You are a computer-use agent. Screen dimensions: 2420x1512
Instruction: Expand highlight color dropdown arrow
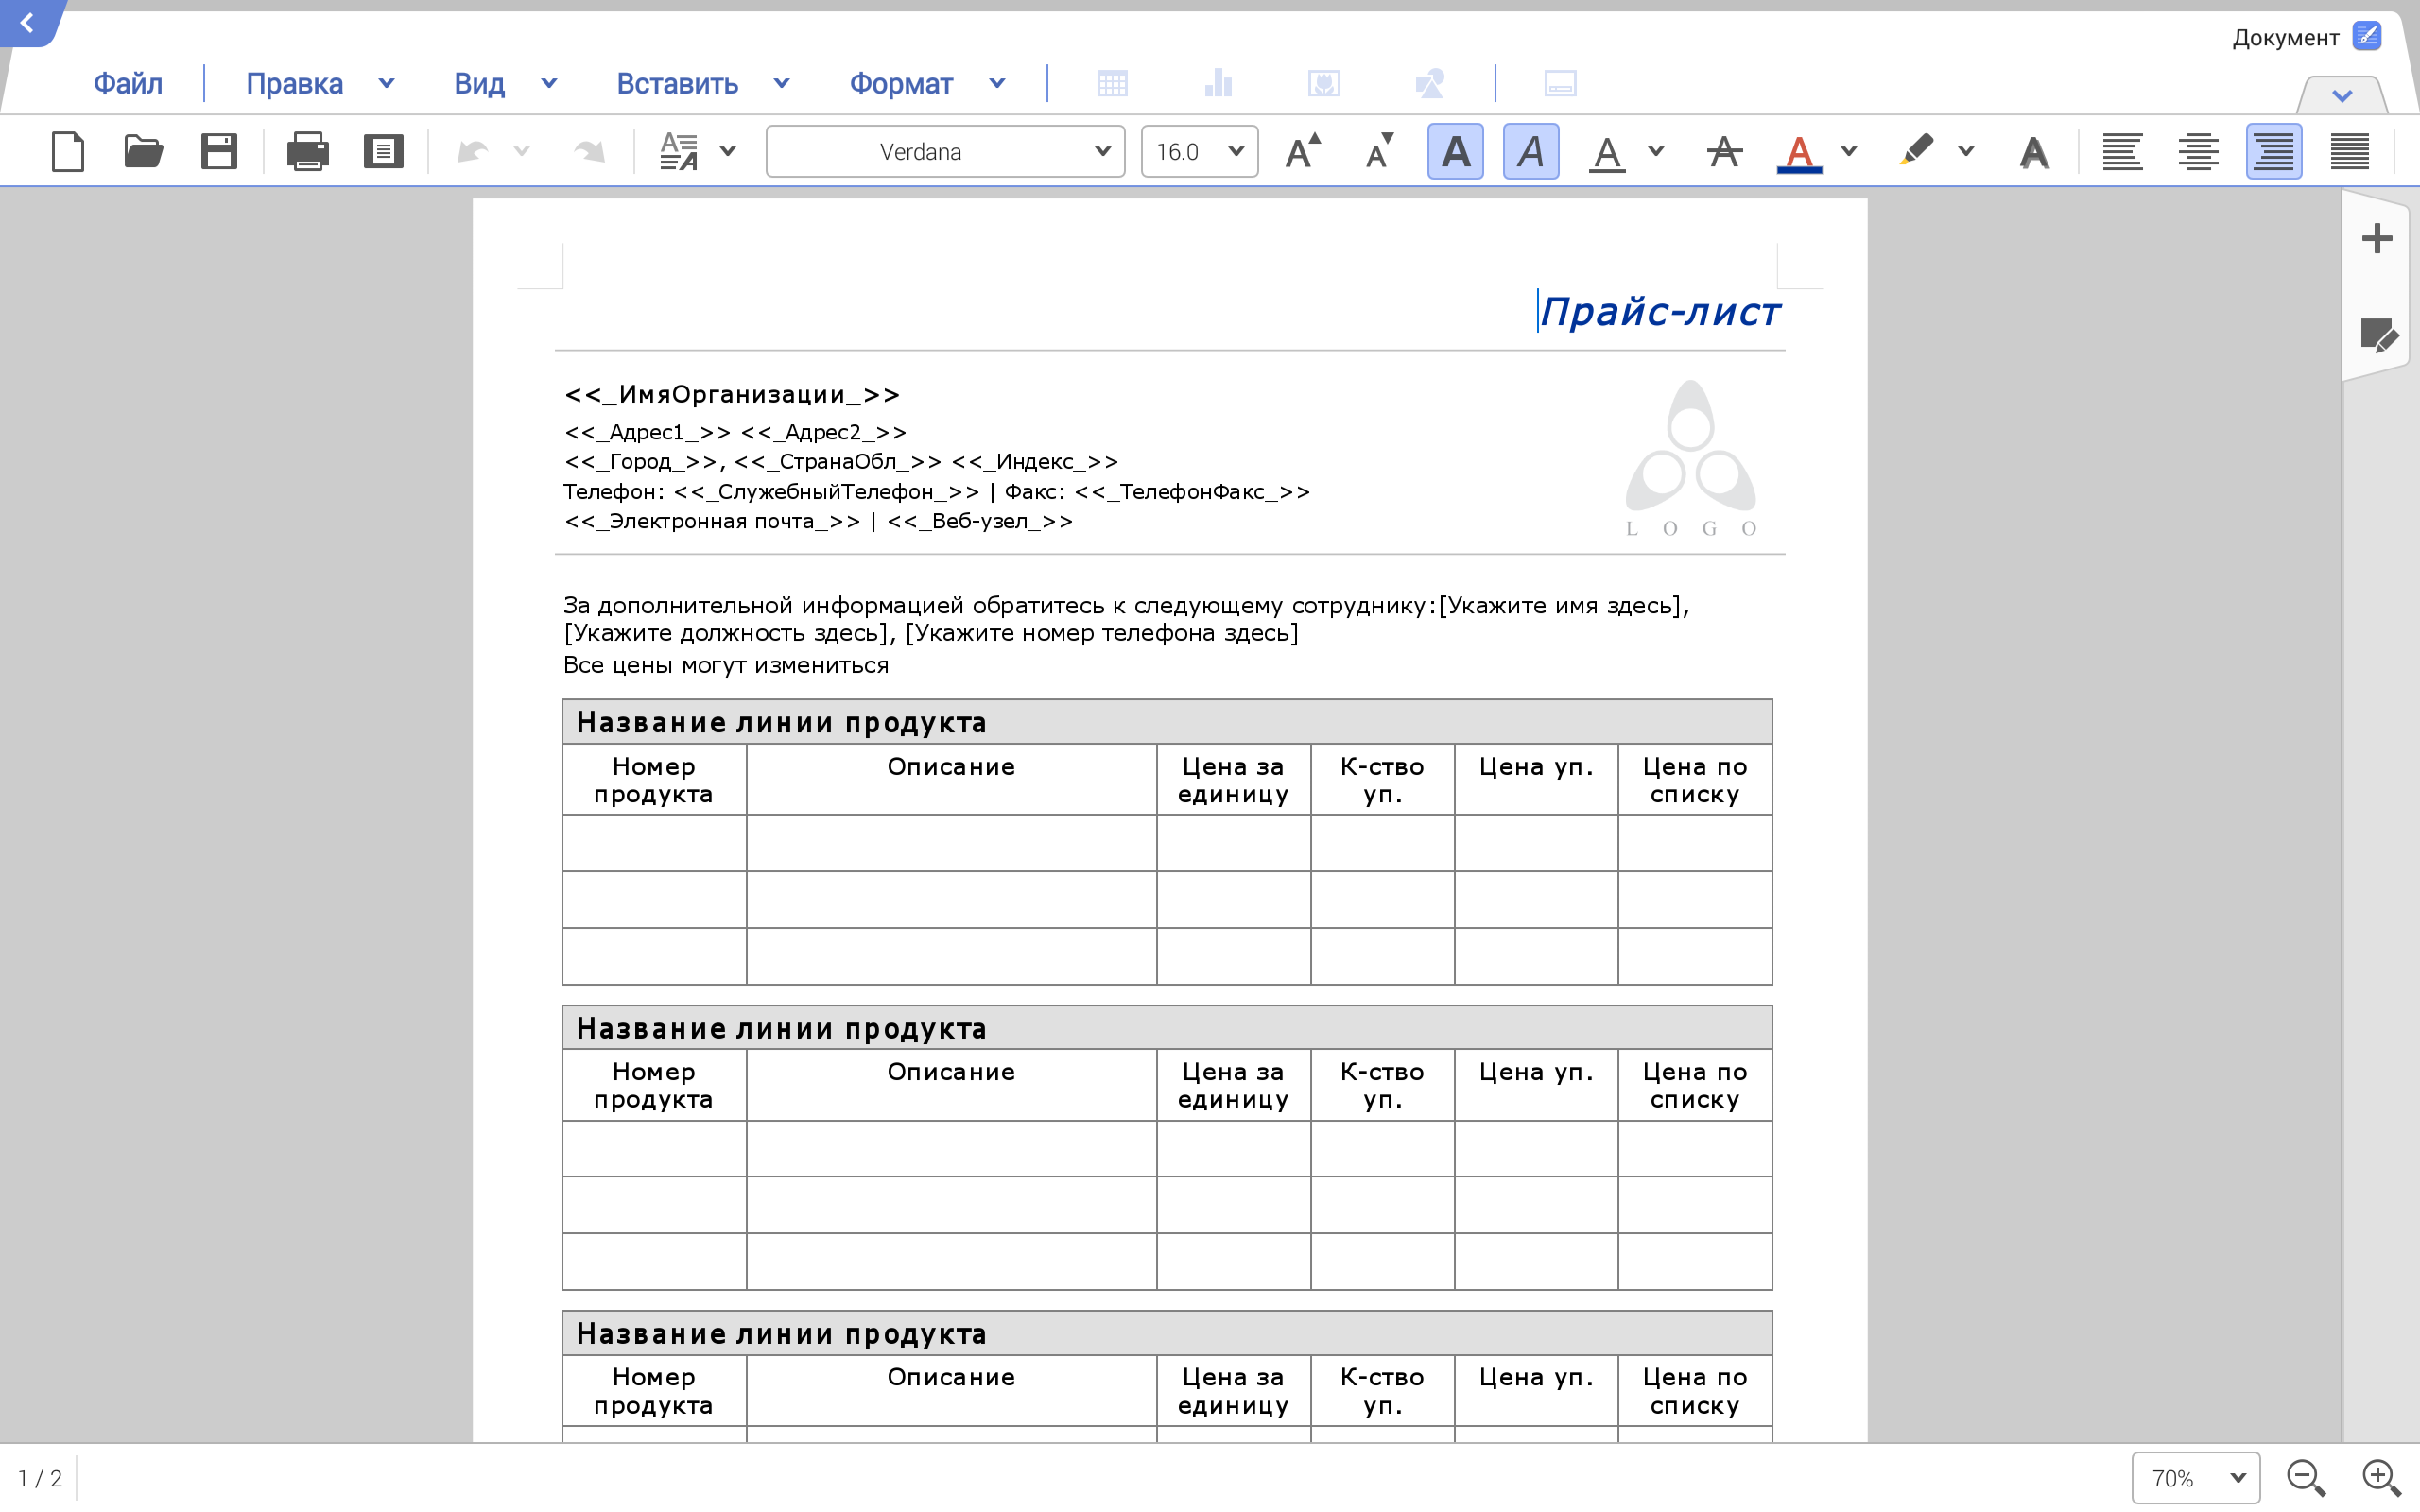coord(1966,152)
